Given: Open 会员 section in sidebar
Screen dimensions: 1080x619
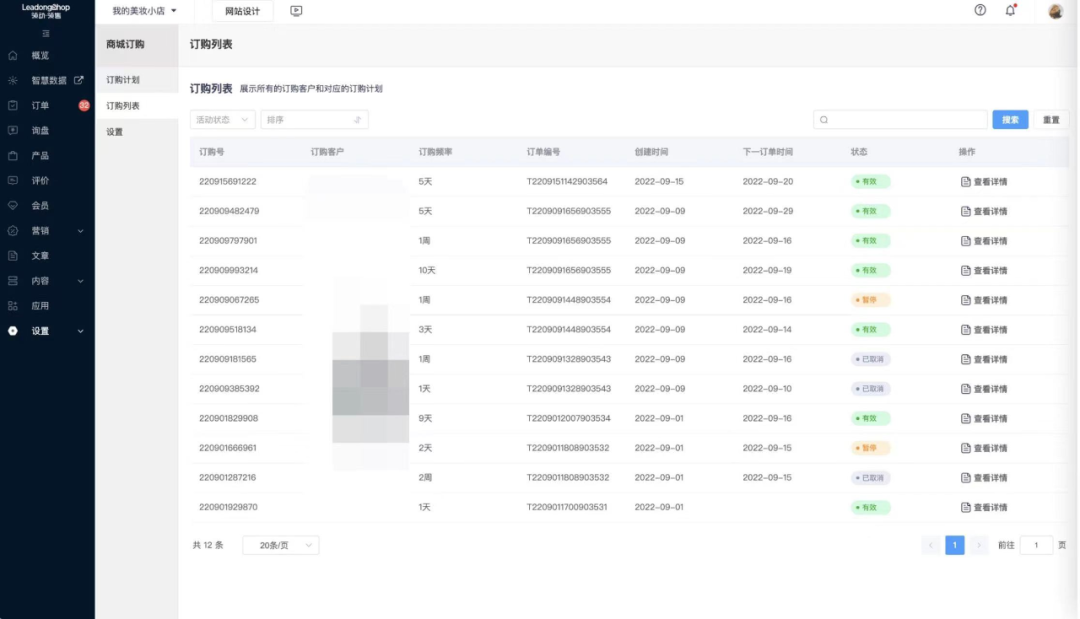Looking at the screenshot, I should (x=40, y=206).
